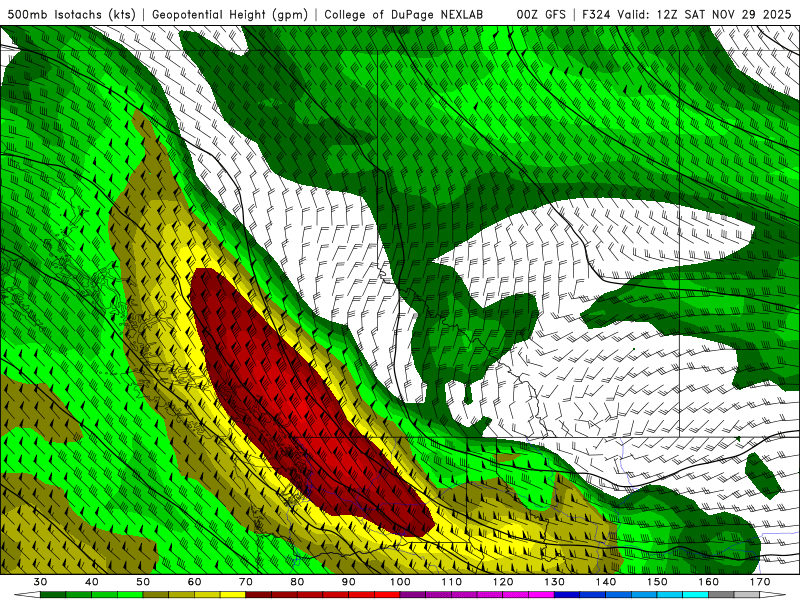Select the dark maroon swatch starting at 70 kts
Viewport: 800px width, 600px height.
pyautogui.click(x=259, y=595)
